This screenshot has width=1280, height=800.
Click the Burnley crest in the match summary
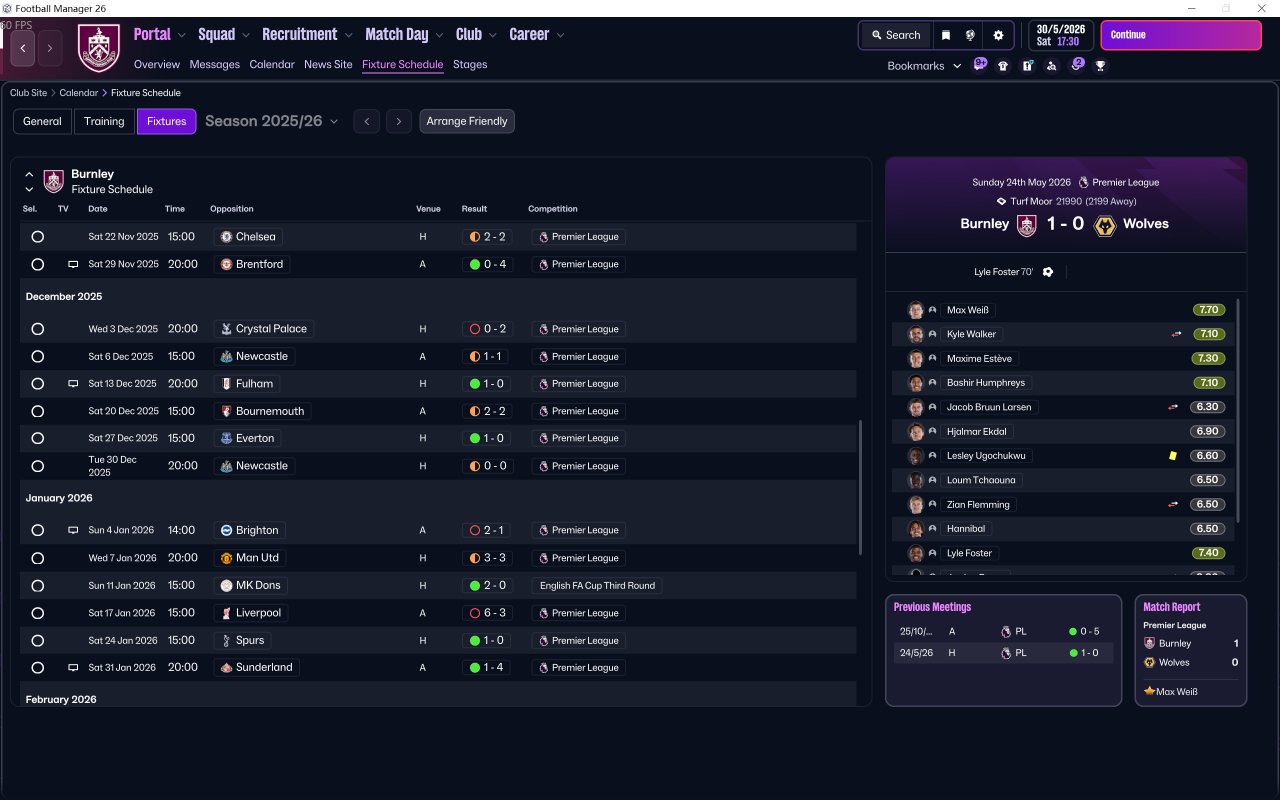pyautogui.click(x=1026, y=224)
